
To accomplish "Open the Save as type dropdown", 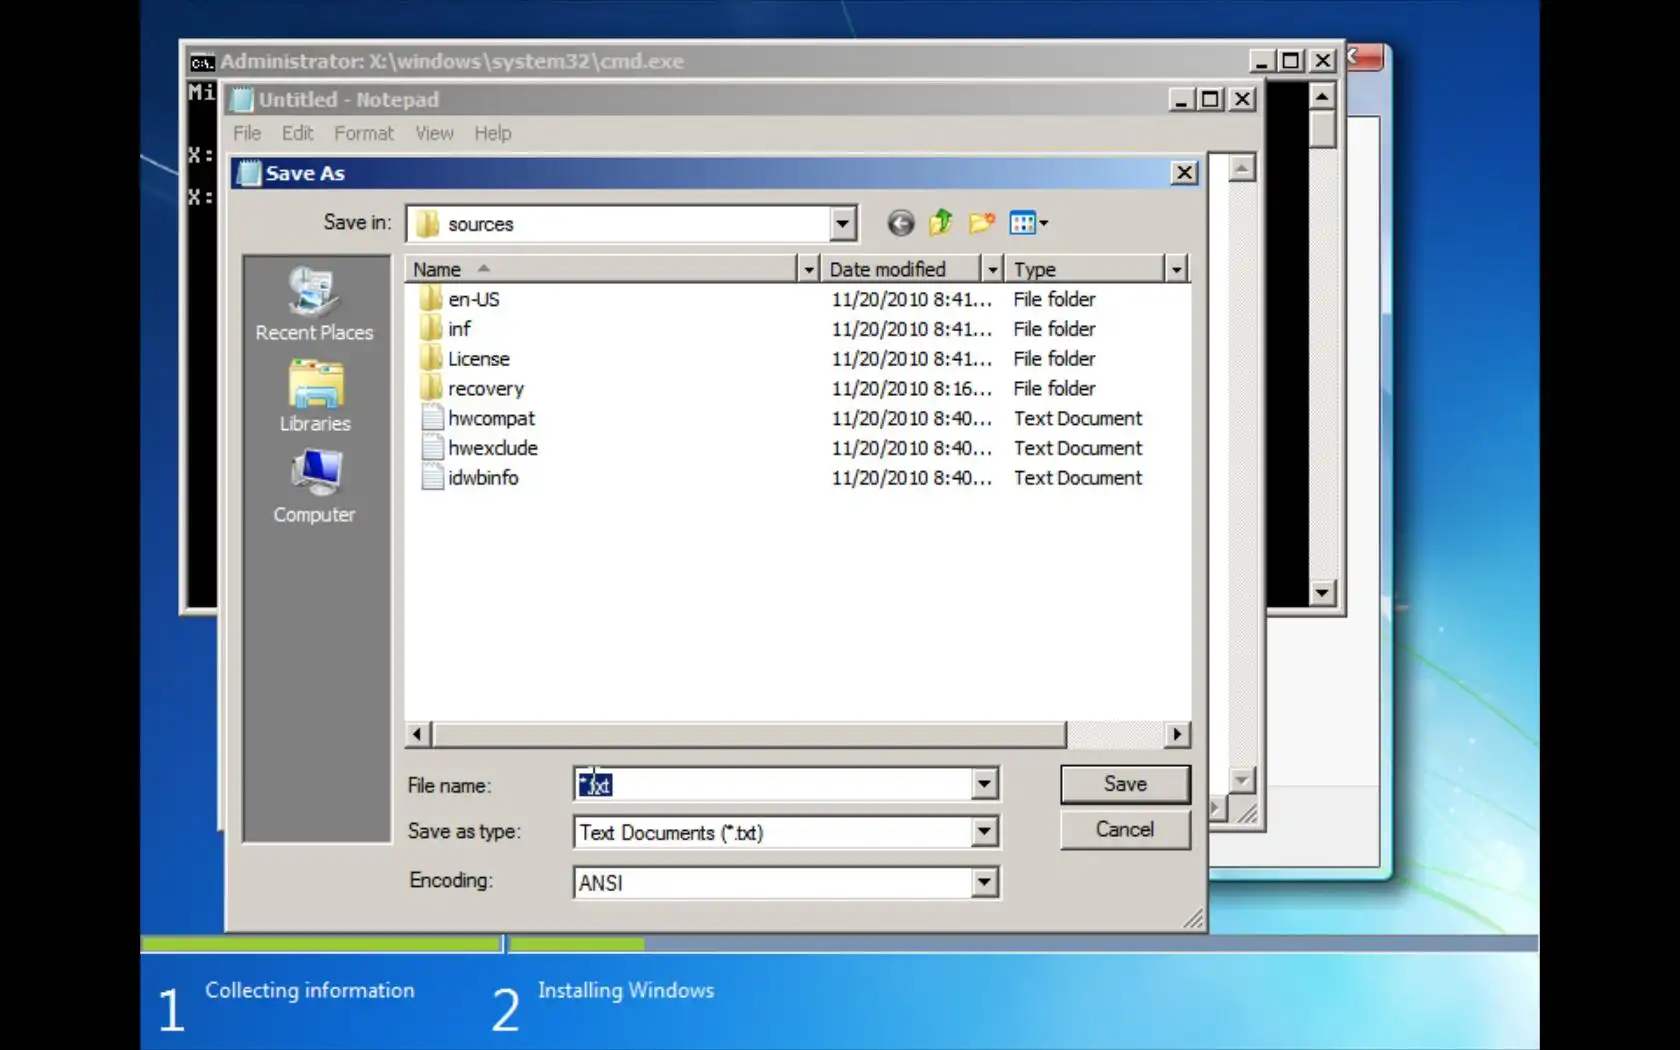I will click(984, 831).
